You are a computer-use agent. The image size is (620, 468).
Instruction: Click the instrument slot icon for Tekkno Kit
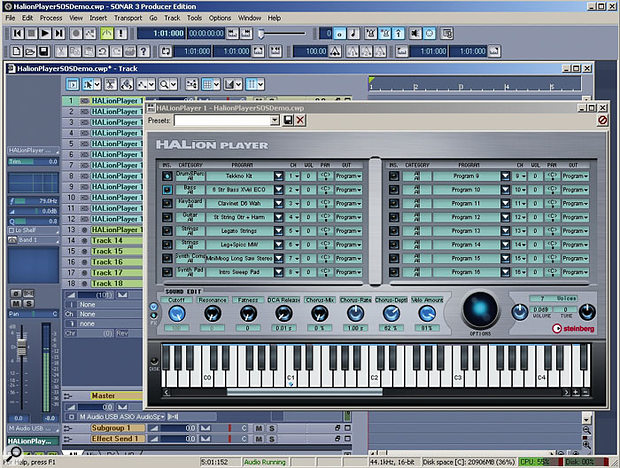pos(167,176)
